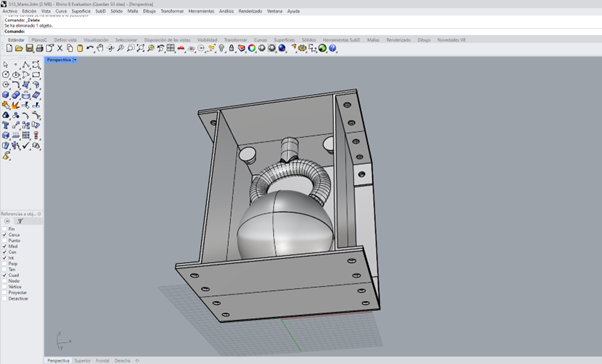This screenshot has width=602, height=364.
Task: Switch to the Visualización toolbar tab
Action: click(x=96, y=40)
